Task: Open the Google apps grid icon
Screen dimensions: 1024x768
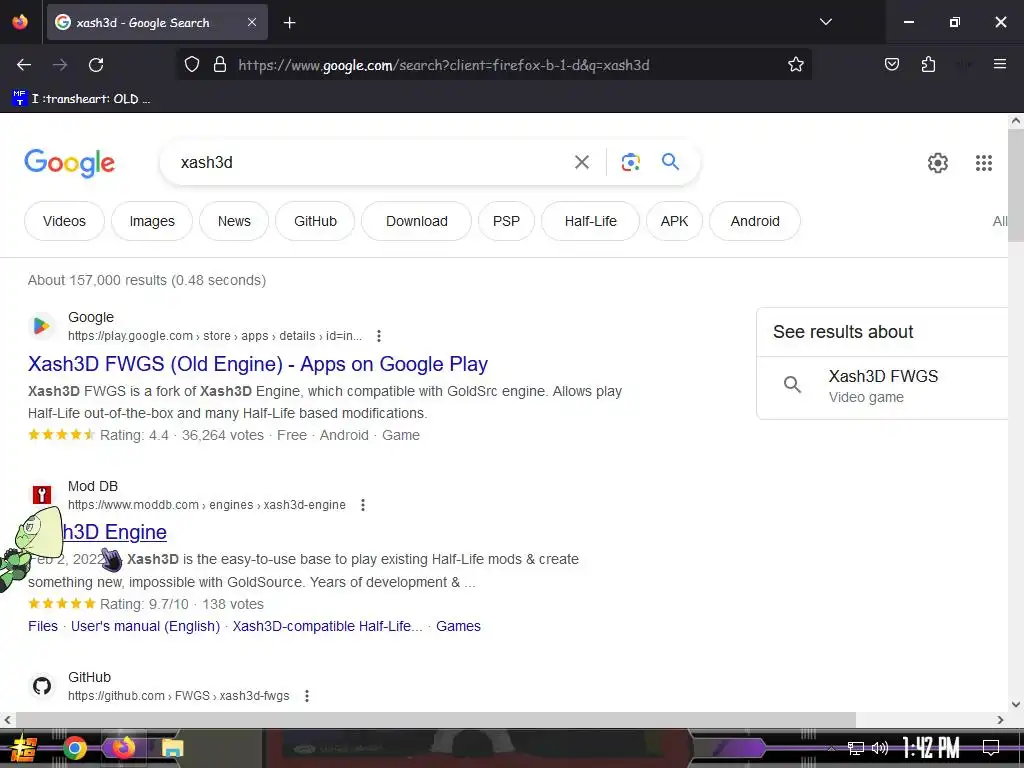Action: [984, 163]
